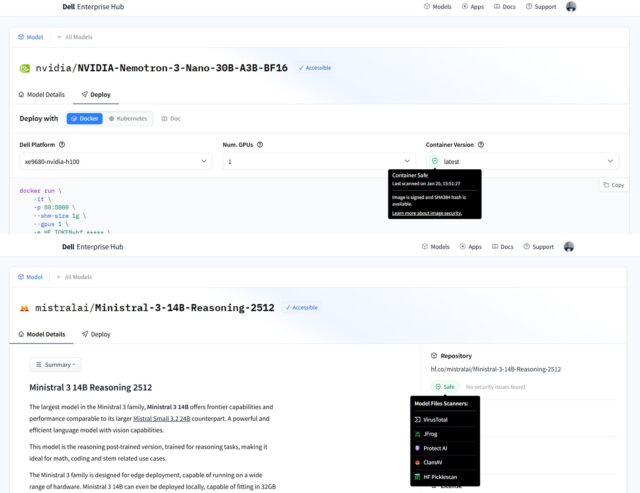Expand the Num. GPUs dropdown
640x493 pixels.
click(318, 161)
